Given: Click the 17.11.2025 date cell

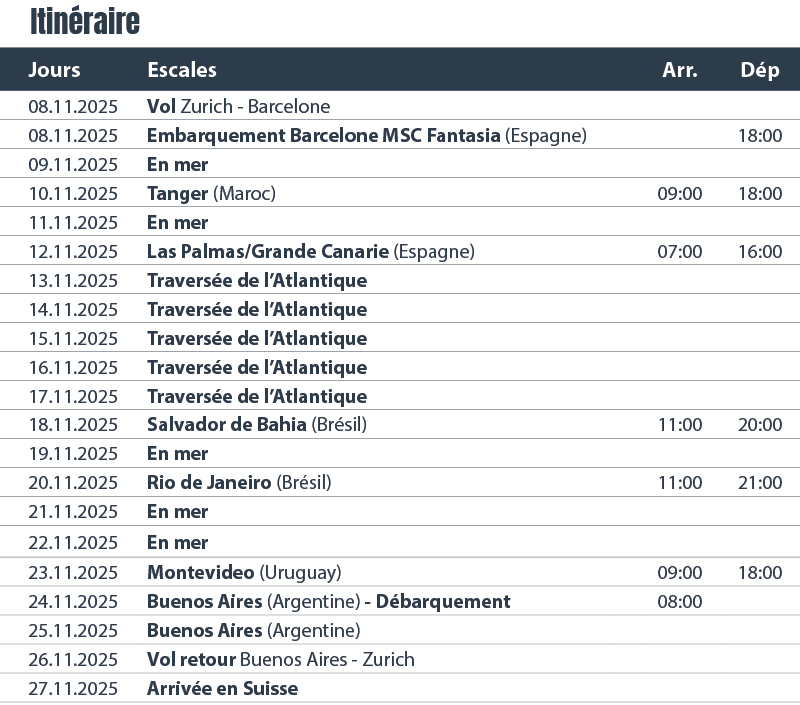Looking at the screenshot, I should [x=72, y=396].
